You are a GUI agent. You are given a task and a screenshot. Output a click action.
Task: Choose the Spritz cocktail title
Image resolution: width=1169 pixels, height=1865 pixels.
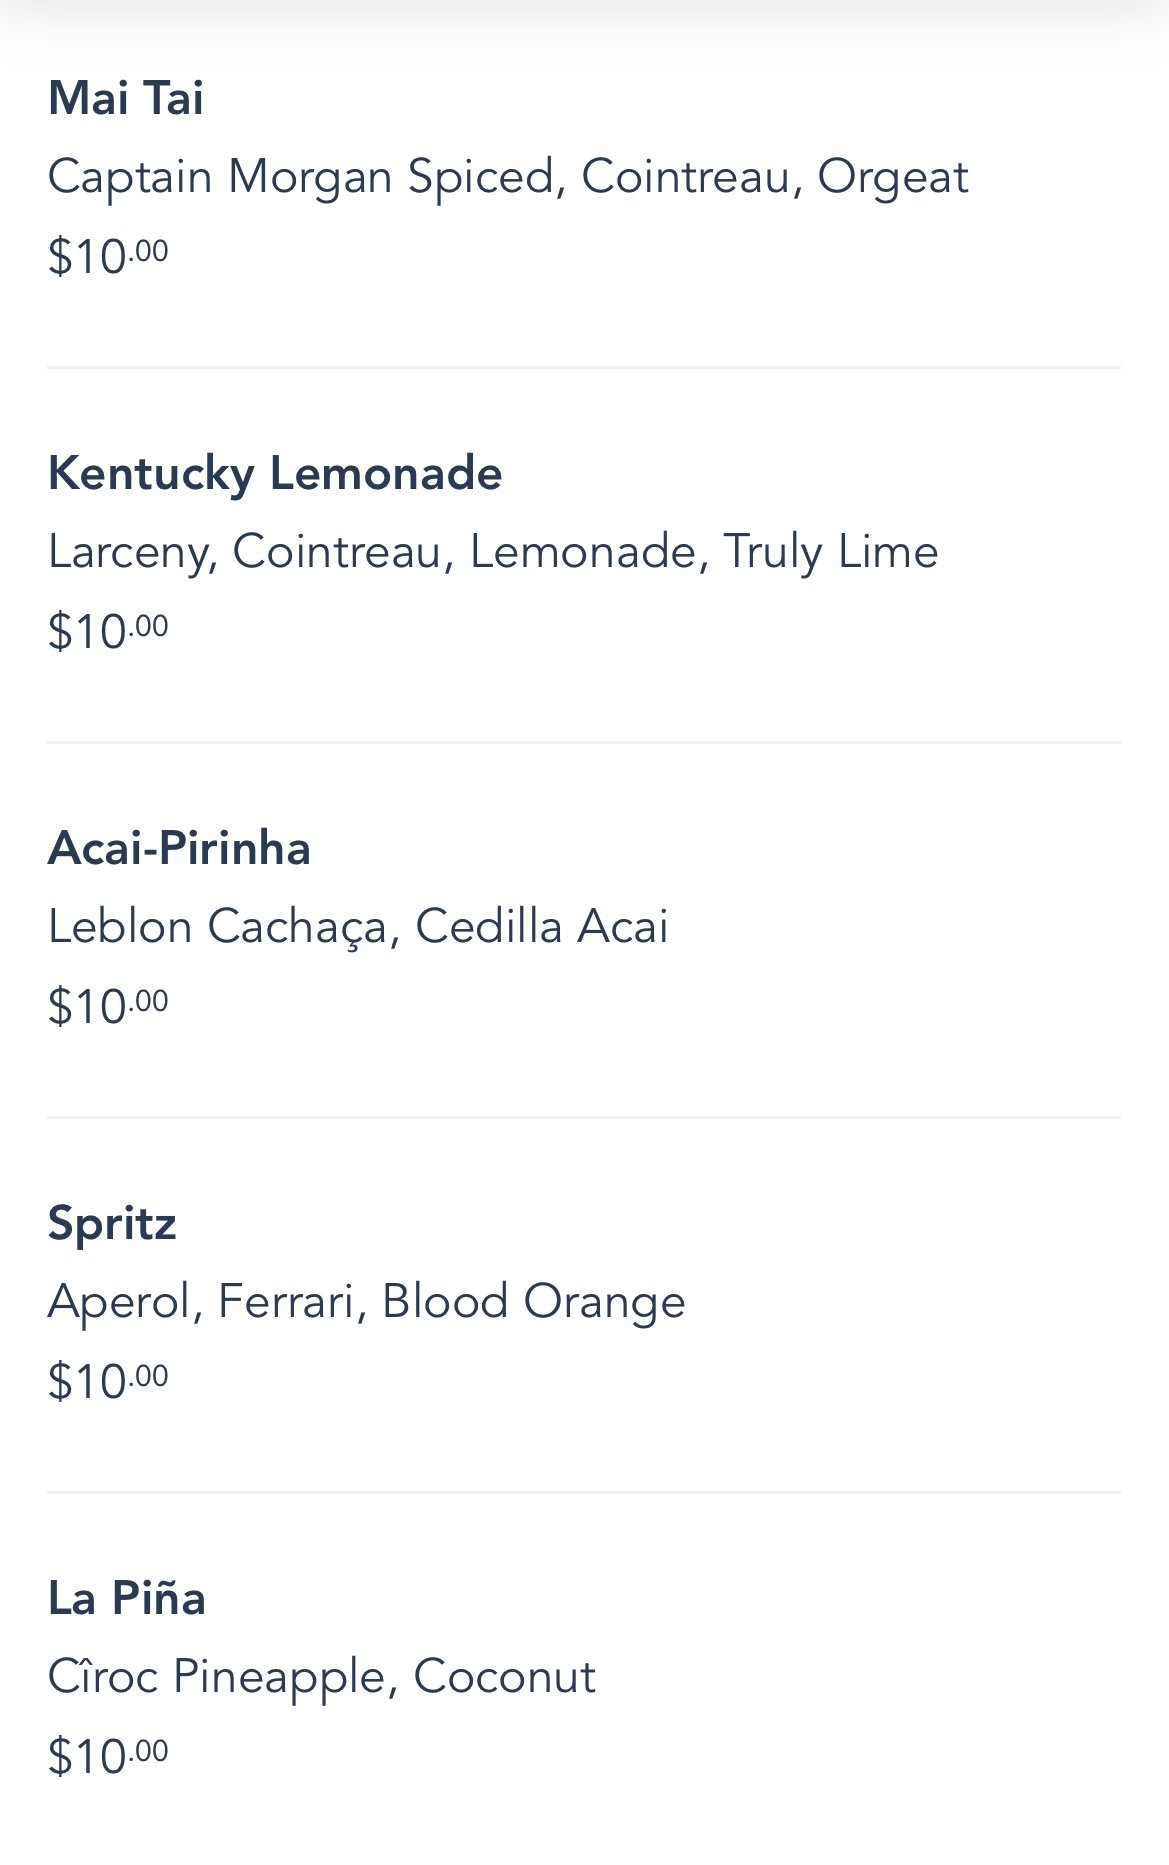pyautogui.click(x=112, y=1223)
